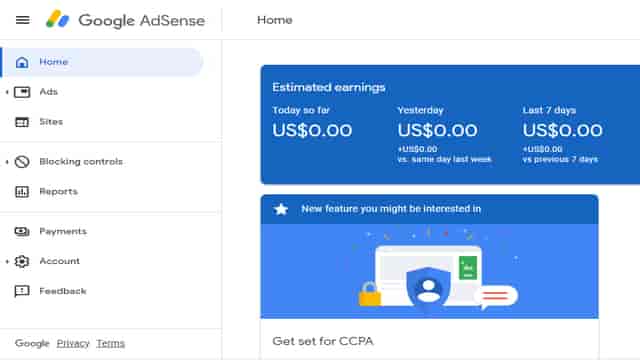Click the CCPA privacy shield illustration
Screen dimensions: 640x360
pyautogui.click(x=428, y=288)
